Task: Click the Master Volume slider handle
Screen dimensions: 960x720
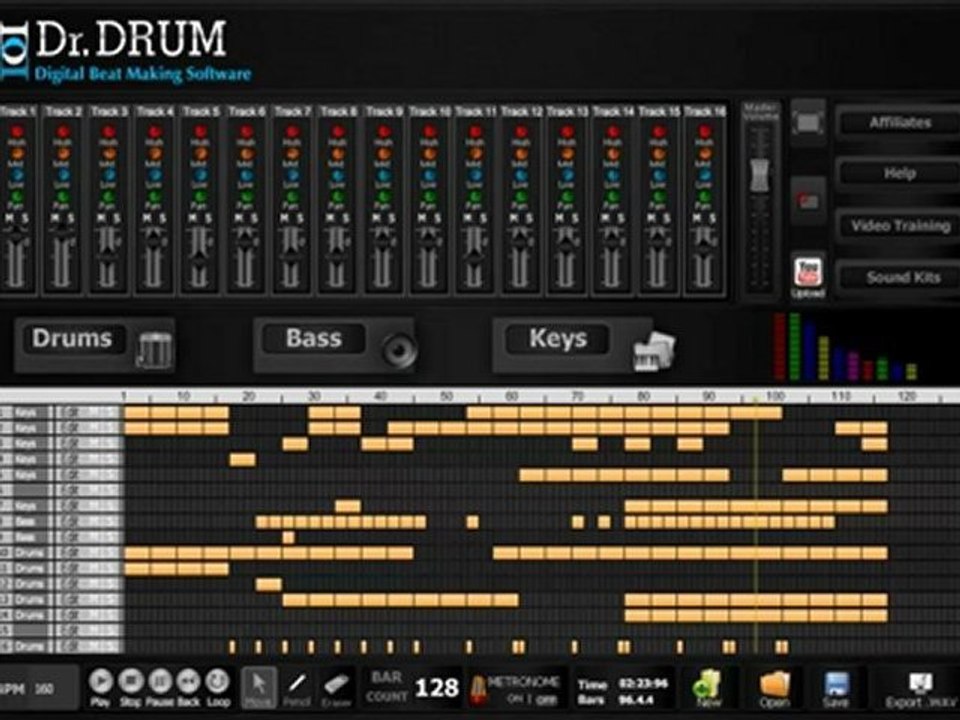Action: coord(760,175)
